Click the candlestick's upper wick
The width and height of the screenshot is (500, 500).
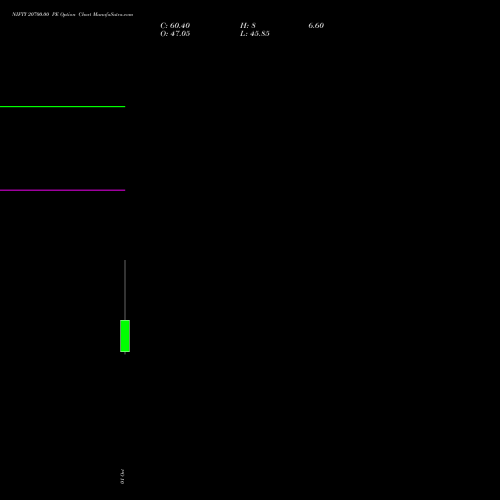[125, 290]
